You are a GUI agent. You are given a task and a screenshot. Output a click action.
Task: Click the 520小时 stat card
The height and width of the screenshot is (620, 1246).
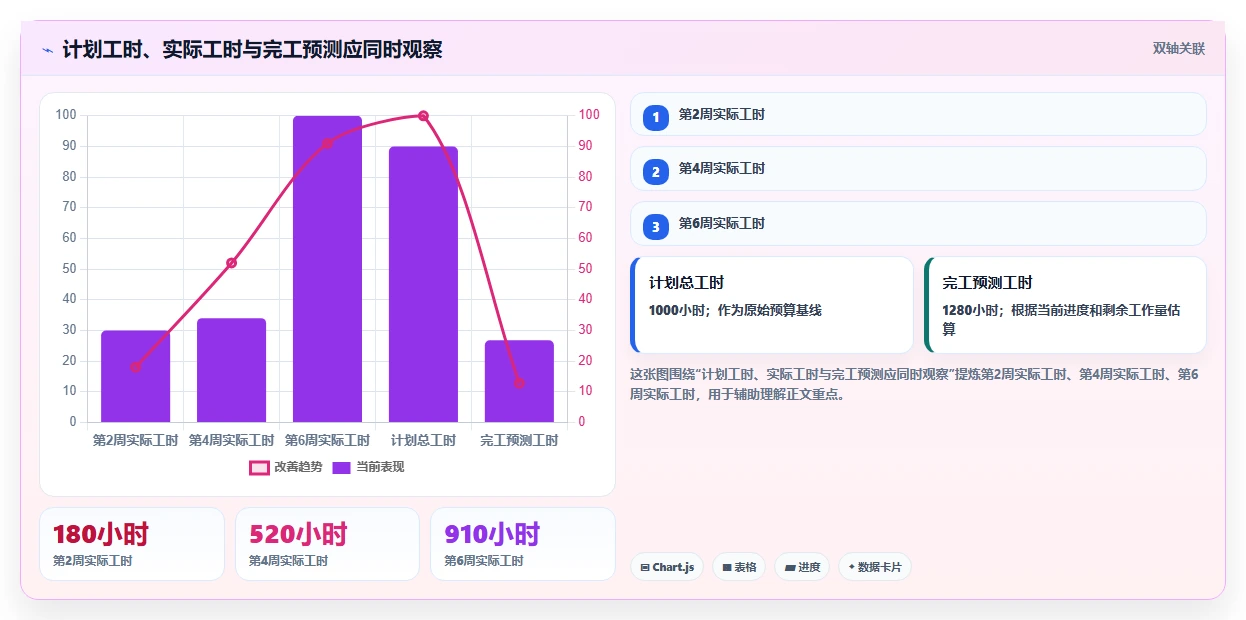click(327, 544)
